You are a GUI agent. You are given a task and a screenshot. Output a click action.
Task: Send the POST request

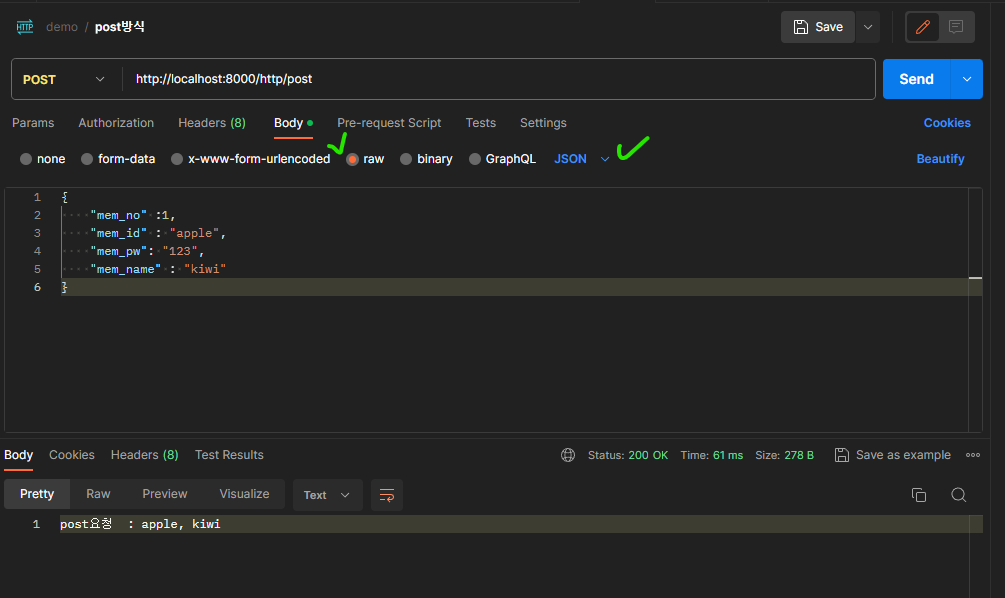(x=916, y=79)
